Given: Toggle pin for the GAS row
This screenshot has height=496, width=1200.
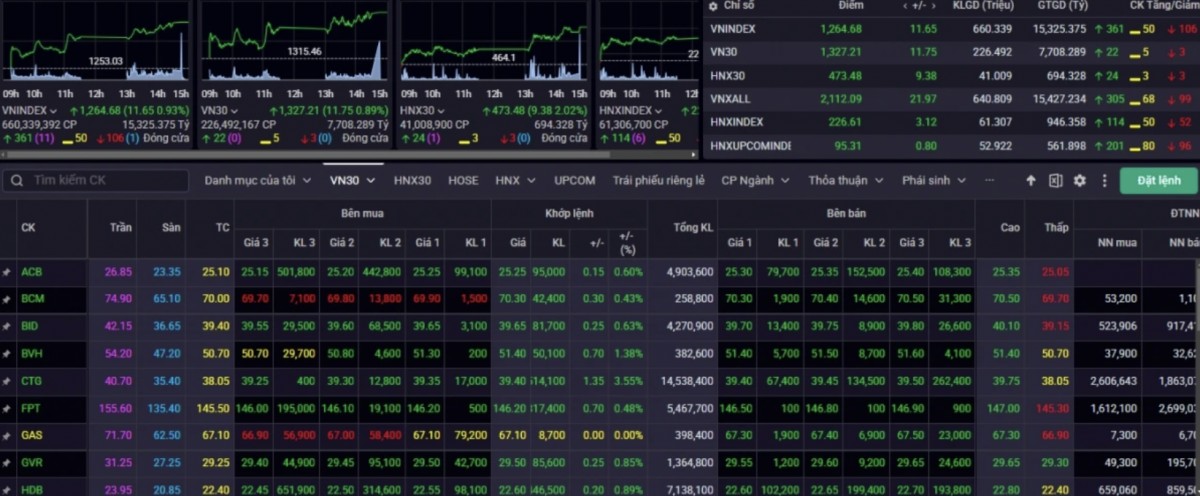Looking at the screenshot, I should 7,436.
